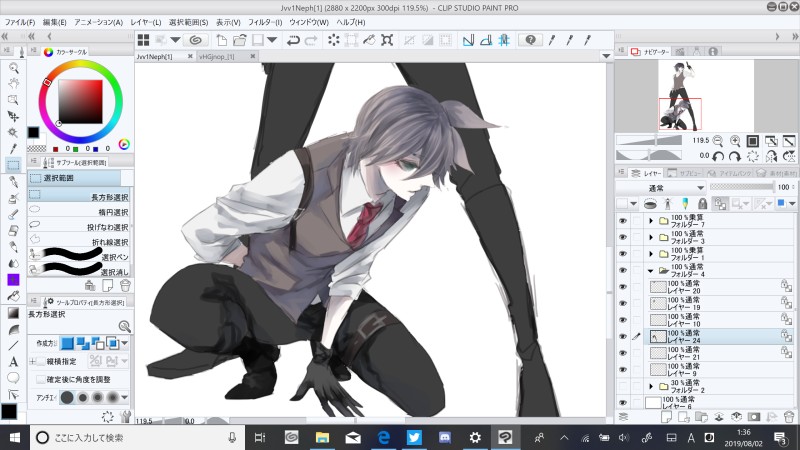Click the New file icon
The width and height of the screenshot is (800, 450).
click(222, 40)
